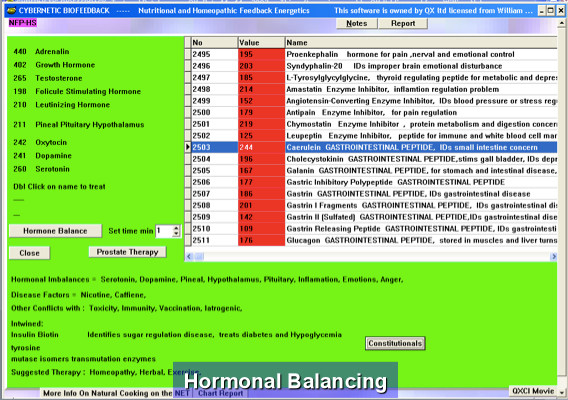
Task: Open the Report button
Action: pyautogui.click(x=403, y=23)
